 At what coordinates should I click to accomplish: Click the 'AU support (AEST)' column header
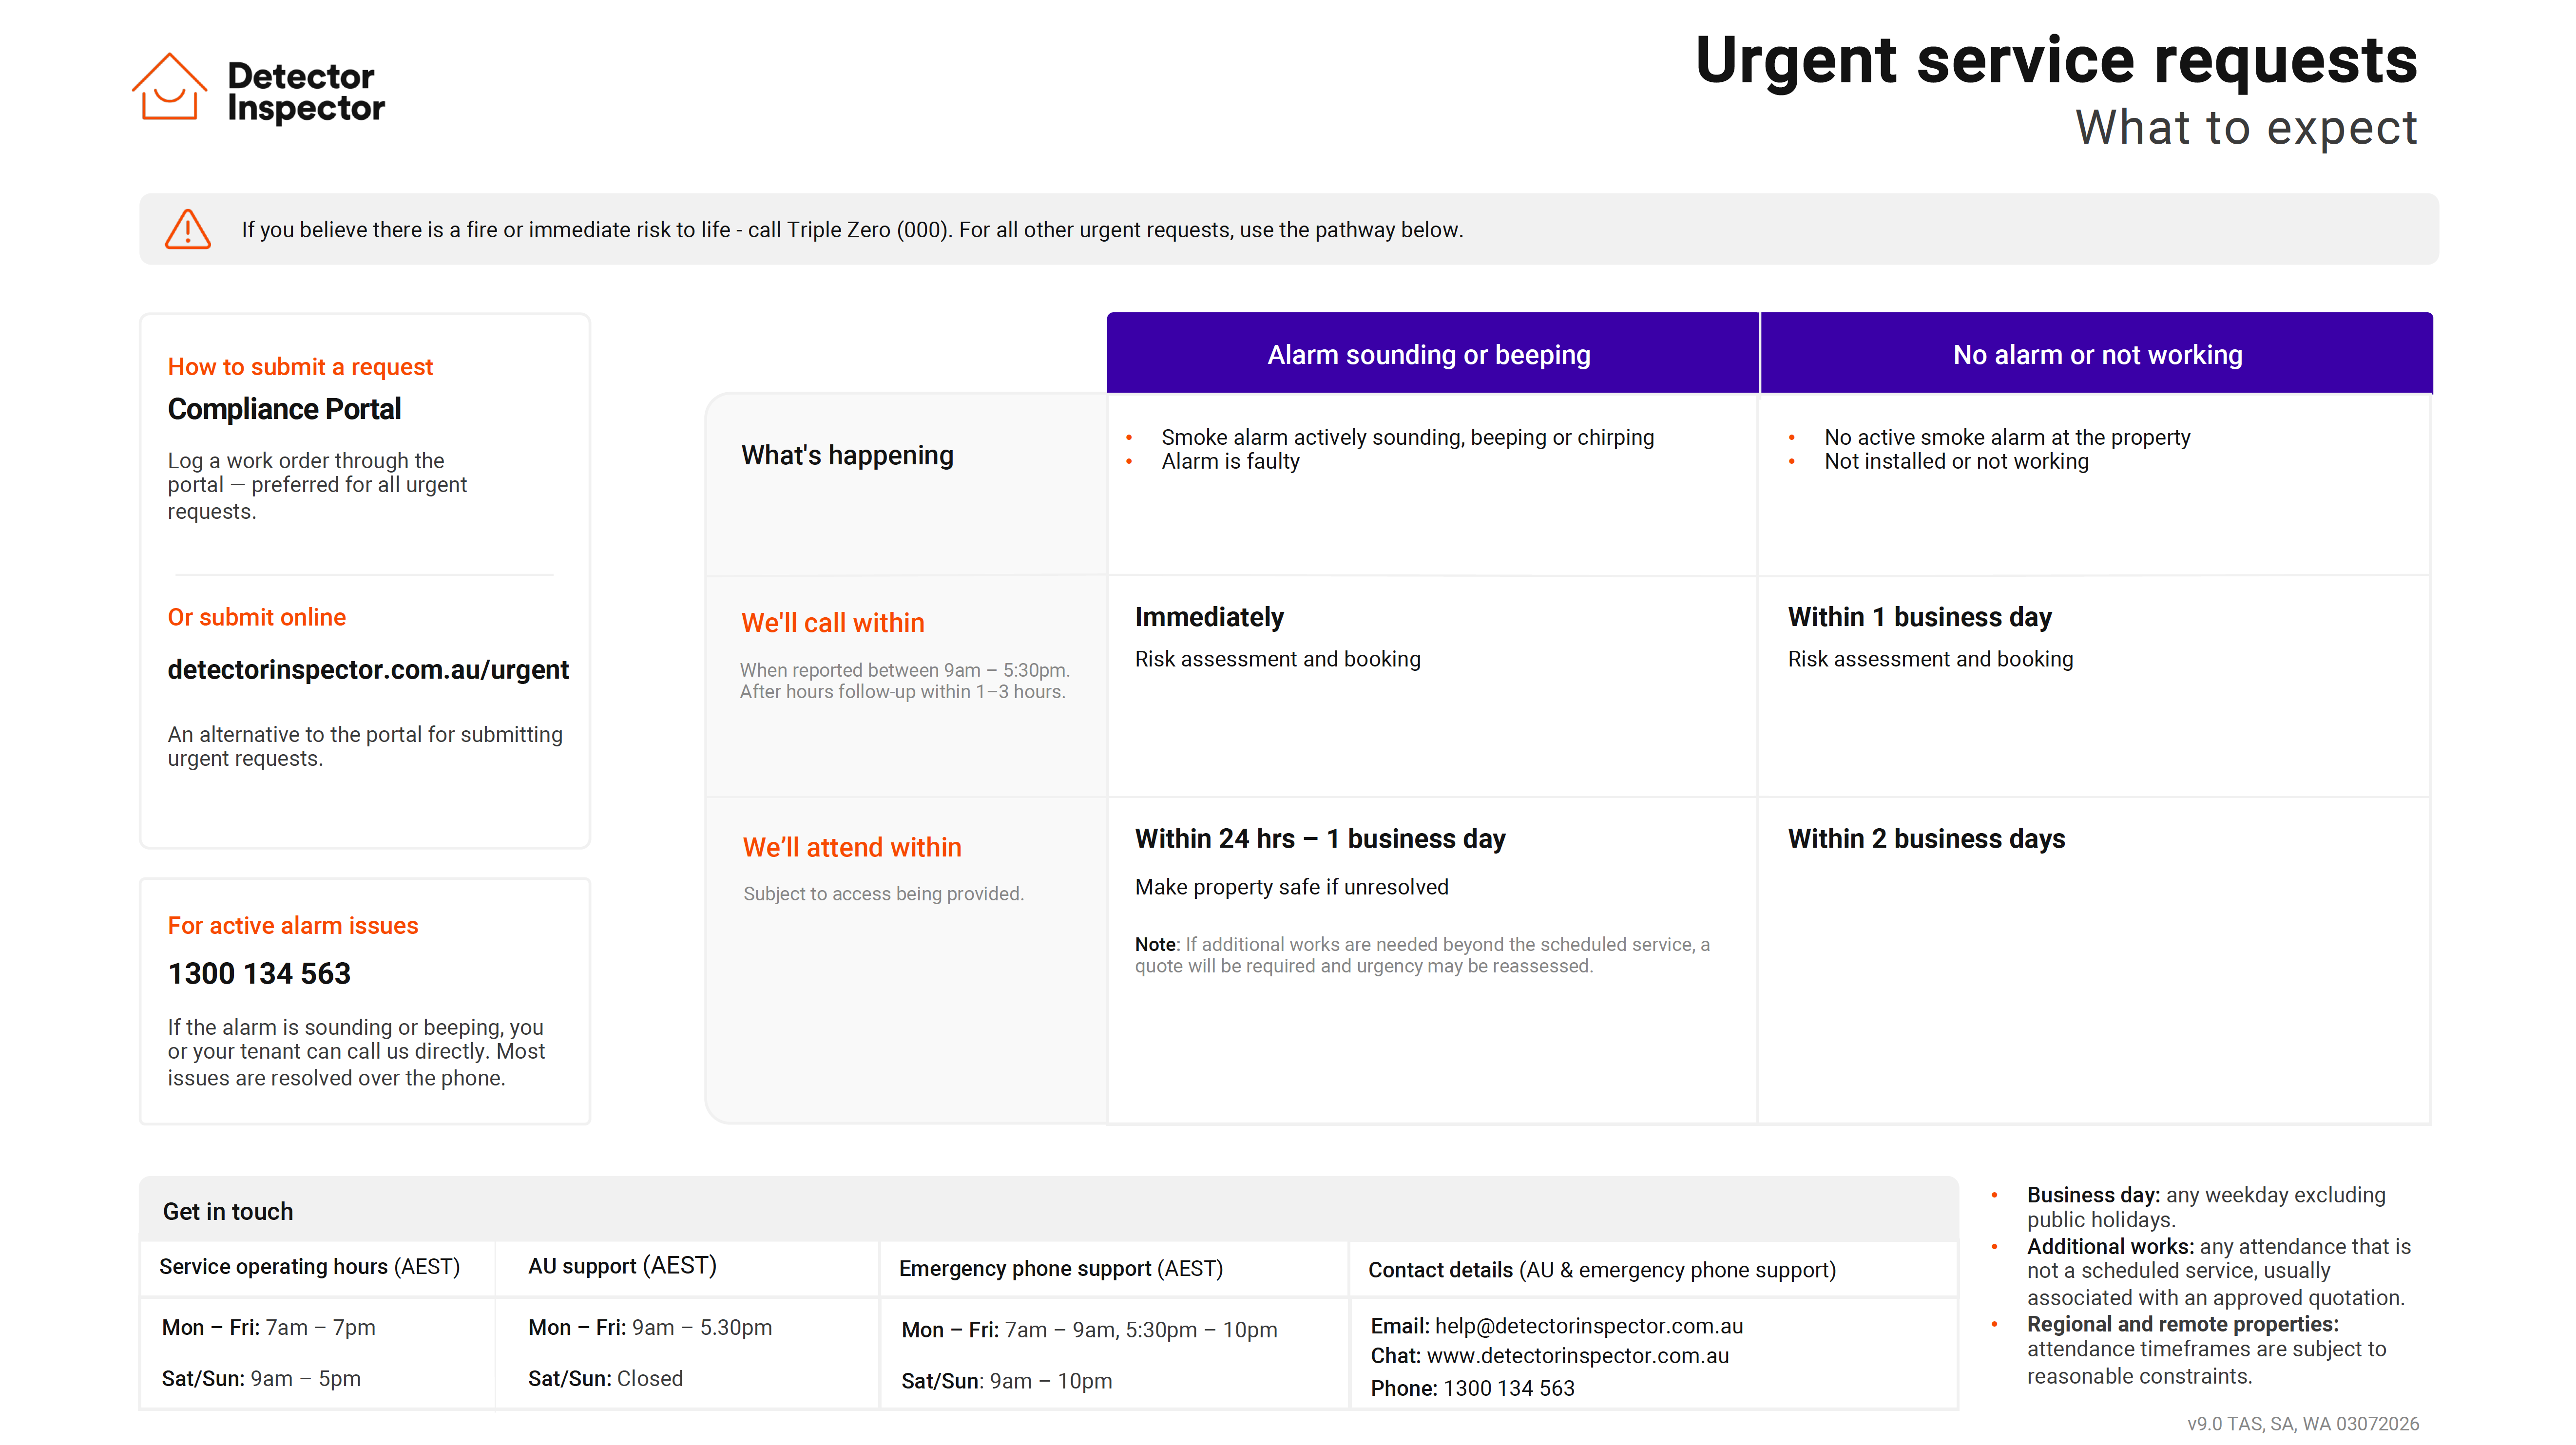tap(622, 1266)
